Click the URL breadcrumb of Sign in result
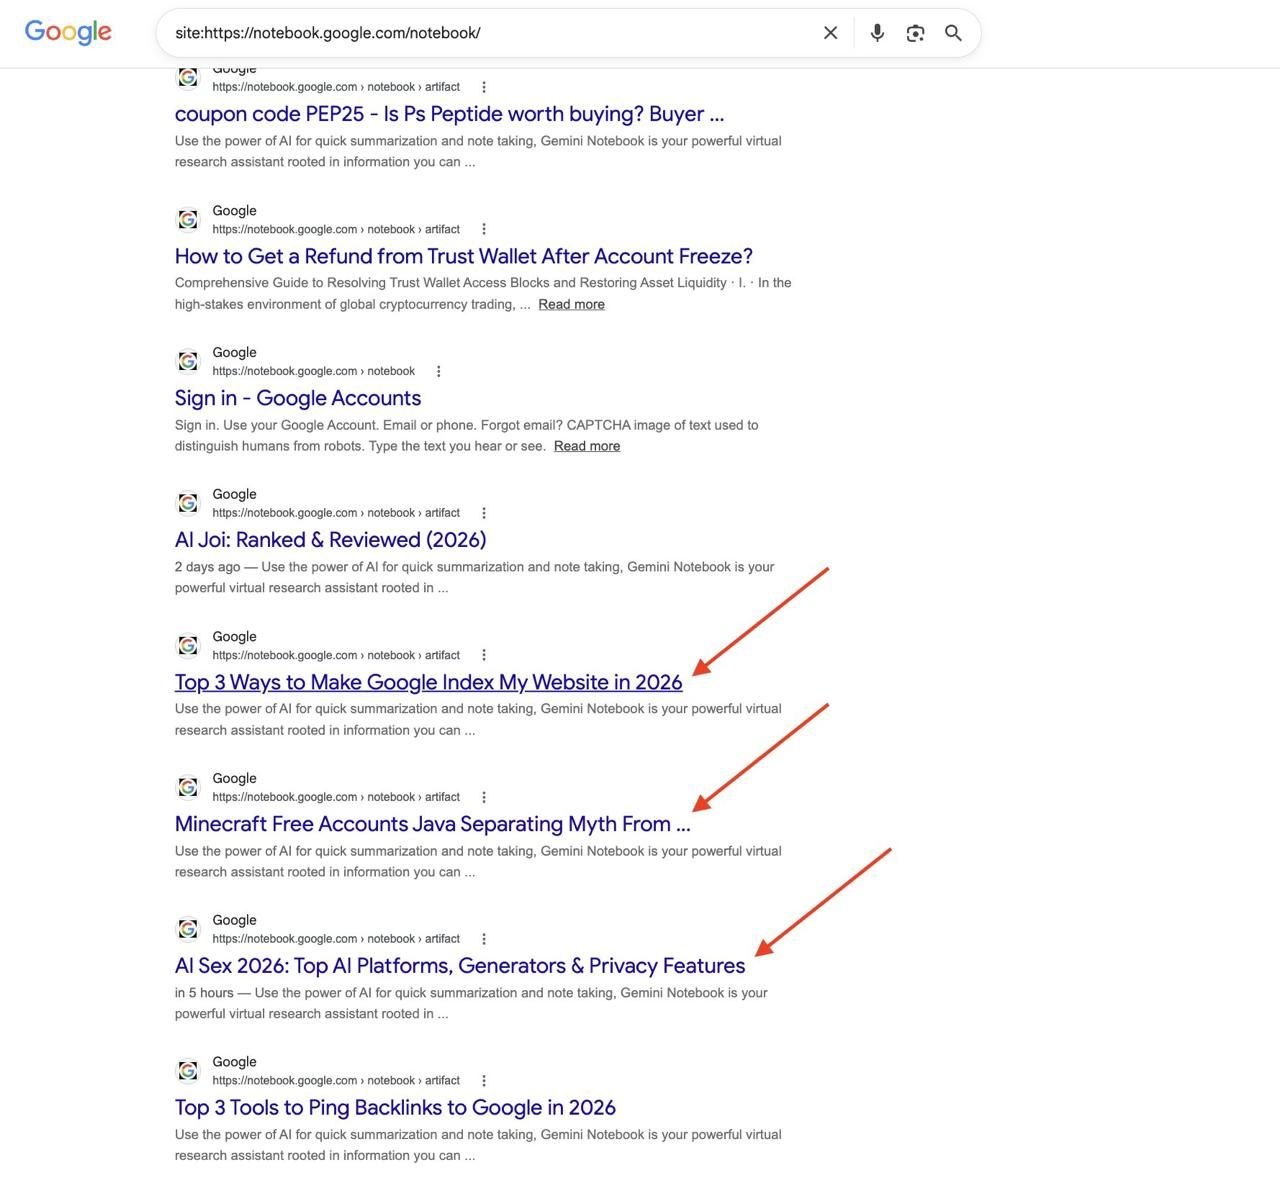This screenshot has width=1280, height=1186. [313, 371]
